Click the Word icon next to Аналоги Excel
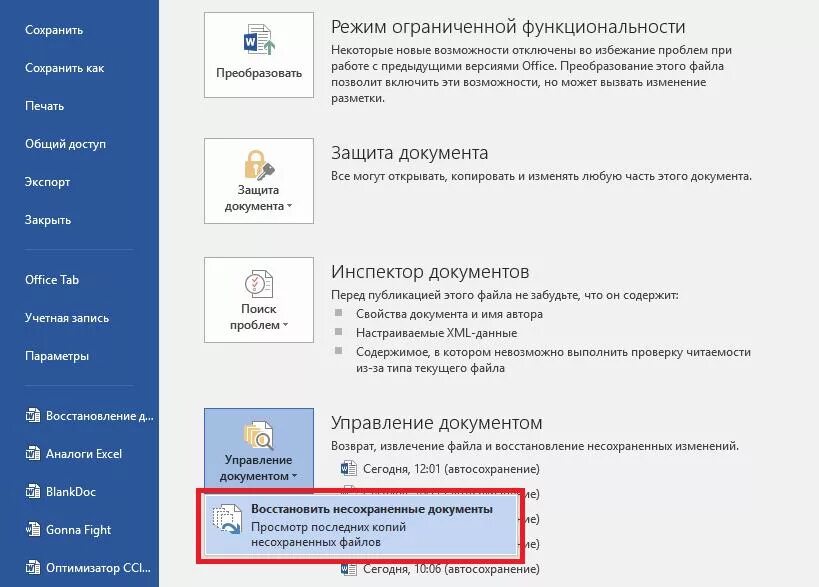This screenshot has width=819, height=587. (x=33, y=453)
